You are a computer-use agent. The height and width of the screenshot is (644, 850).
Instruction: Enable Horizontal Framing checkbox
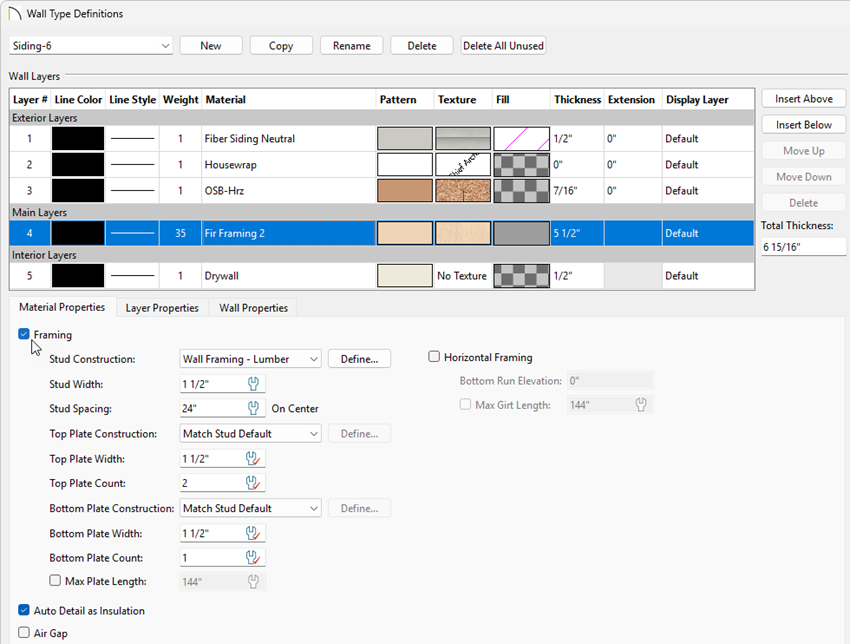[x=434, y=357]
